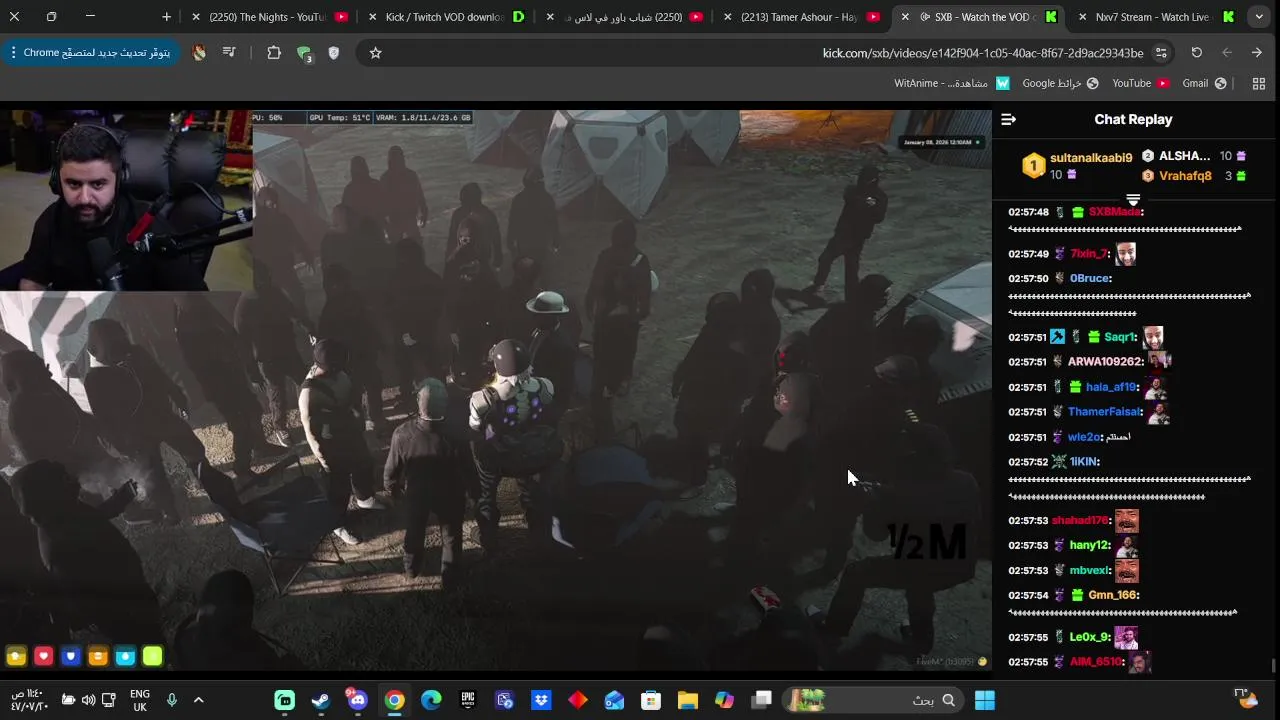Open the all bookmarks grid icon
The image size is (1280, 720).
point(1259,84)
